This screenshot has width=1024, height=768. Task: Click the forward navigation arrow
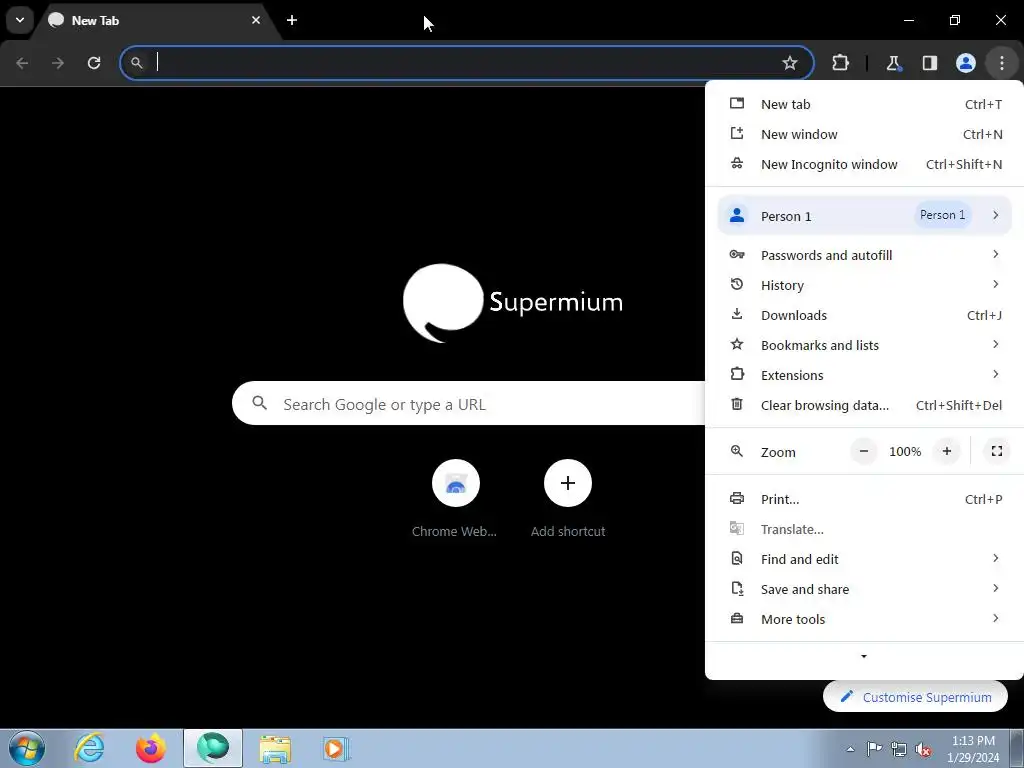point(58,63)
